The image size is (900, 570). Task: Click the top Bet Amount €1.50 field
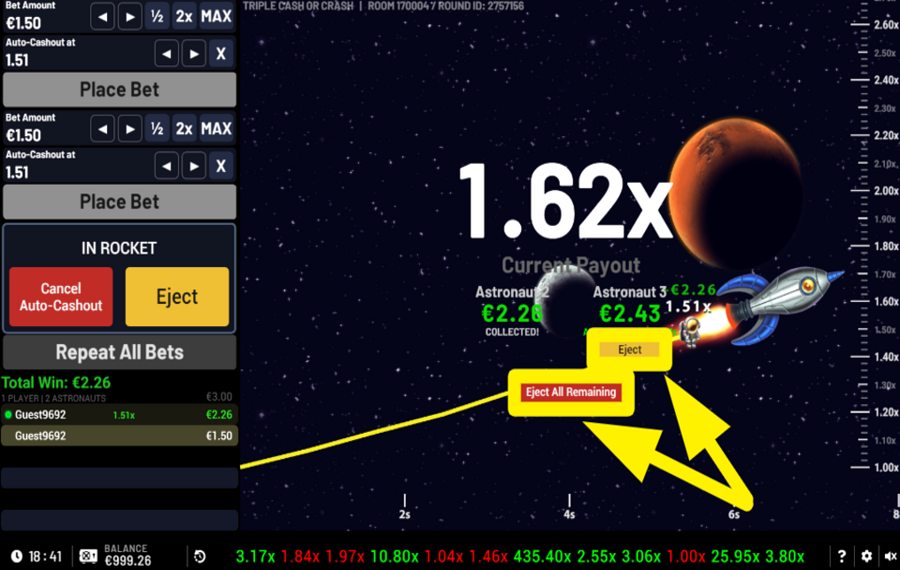point(44,23)
